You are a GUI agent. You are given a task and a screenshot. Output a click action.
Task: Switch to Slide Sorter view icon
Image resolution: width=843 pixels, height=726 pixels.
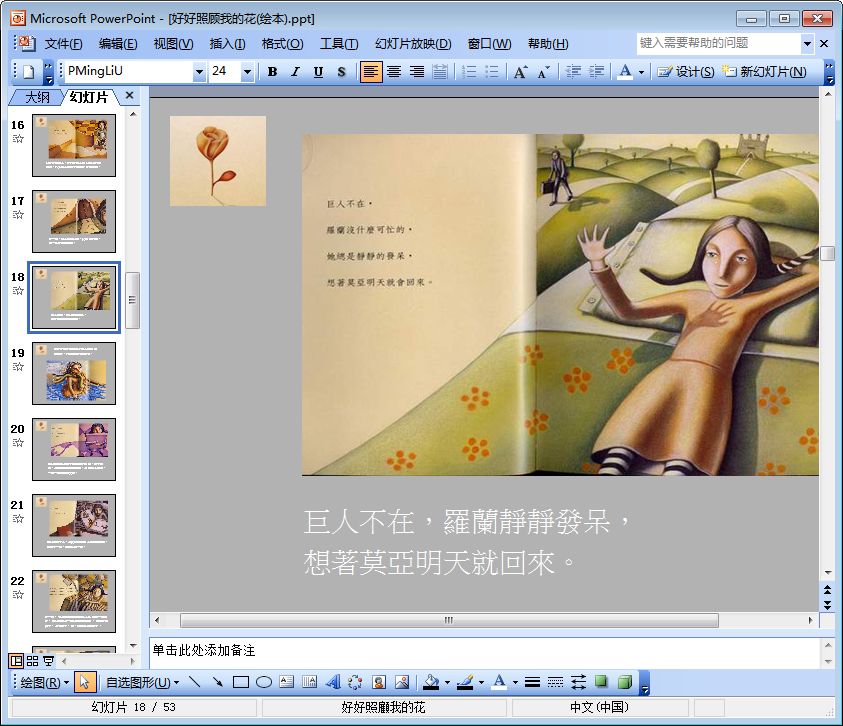point(32,661)
